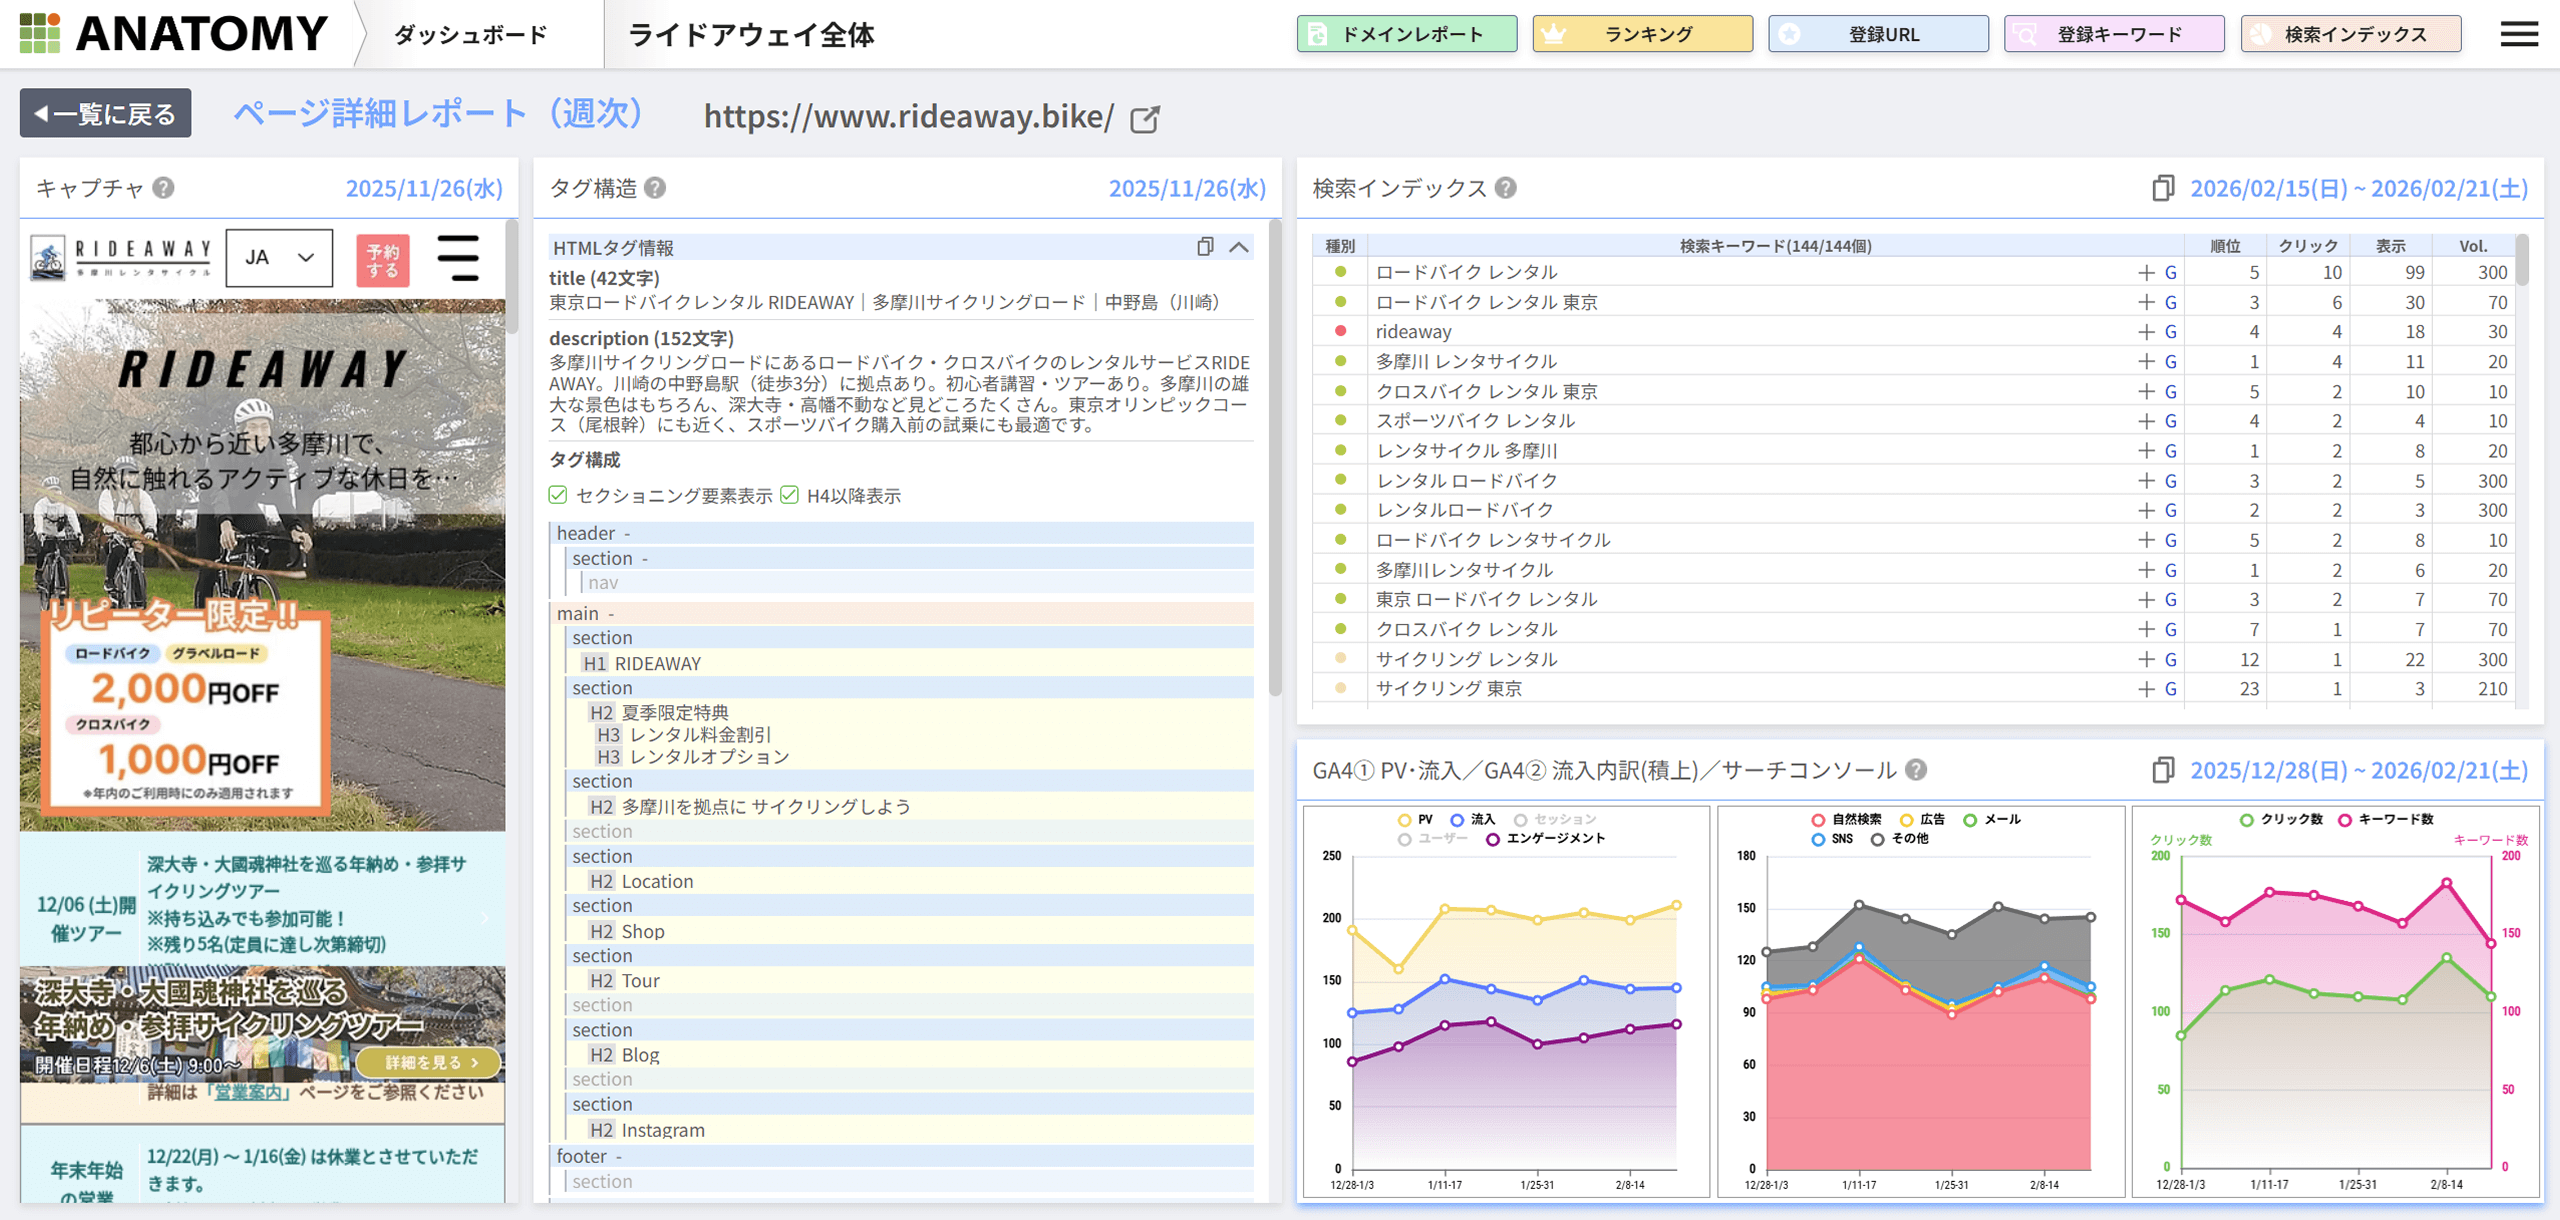Open the hamburger menu at top right

tap(2518, 34)
